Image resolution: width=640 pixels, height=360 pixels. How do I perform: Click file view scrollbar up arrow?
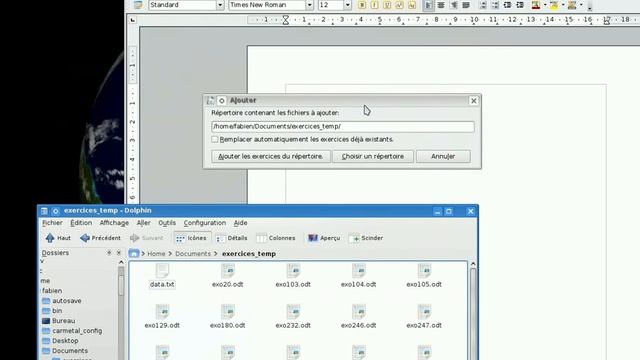(473, 264)
